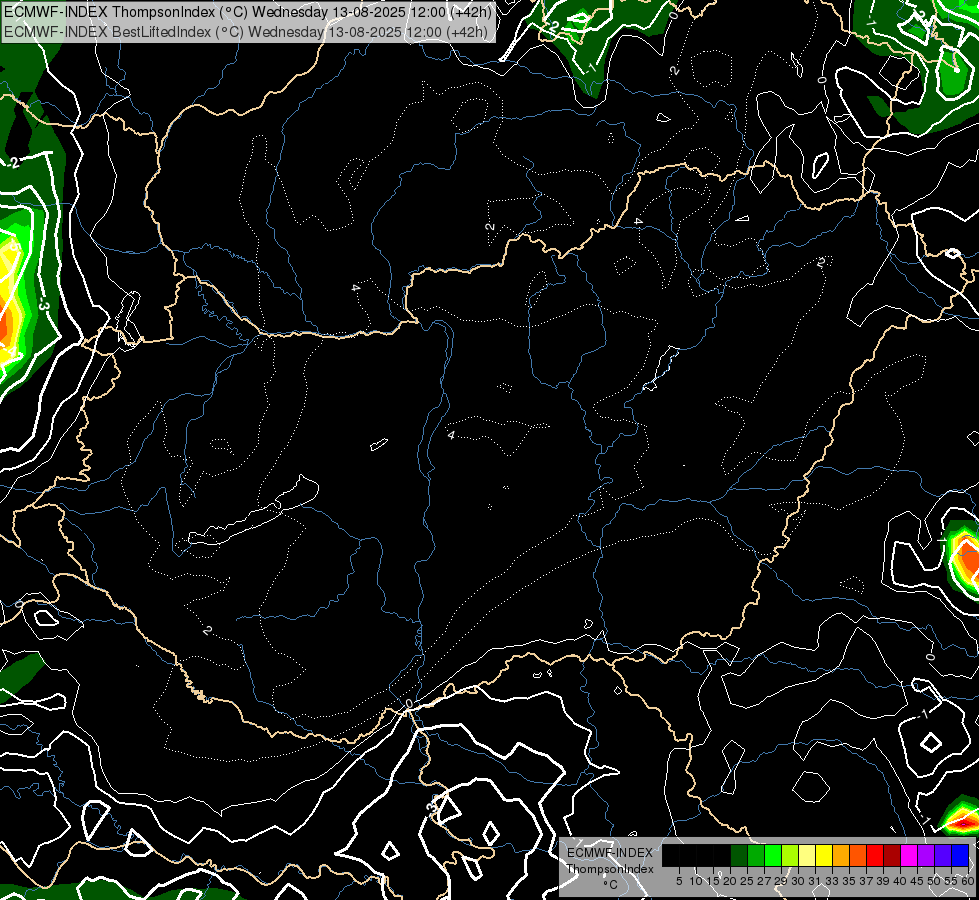Click the magenta 40–45 legend swatch

pos(908,855)
